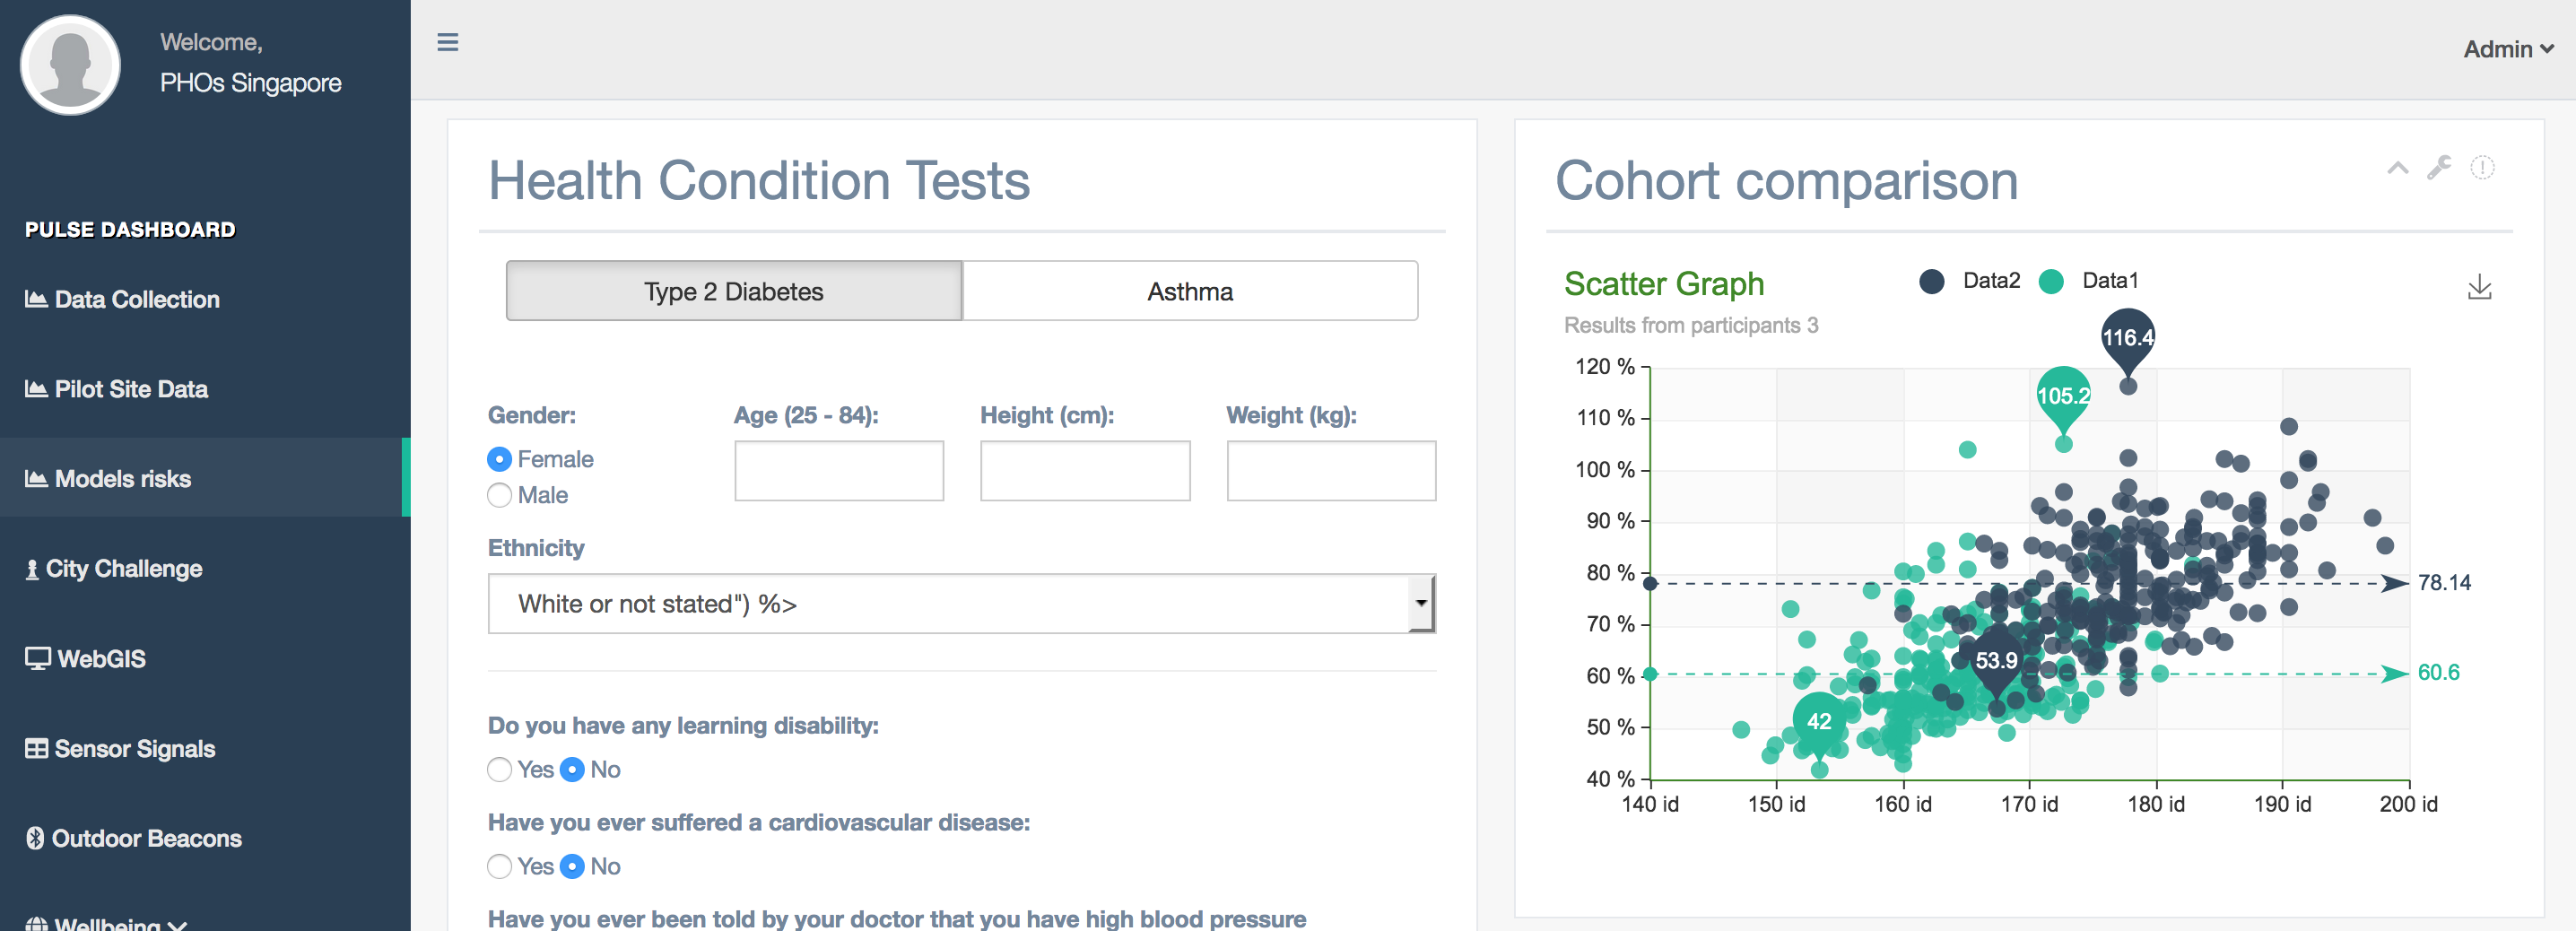
Task: Click the Age input field
Action: (838, 470)
